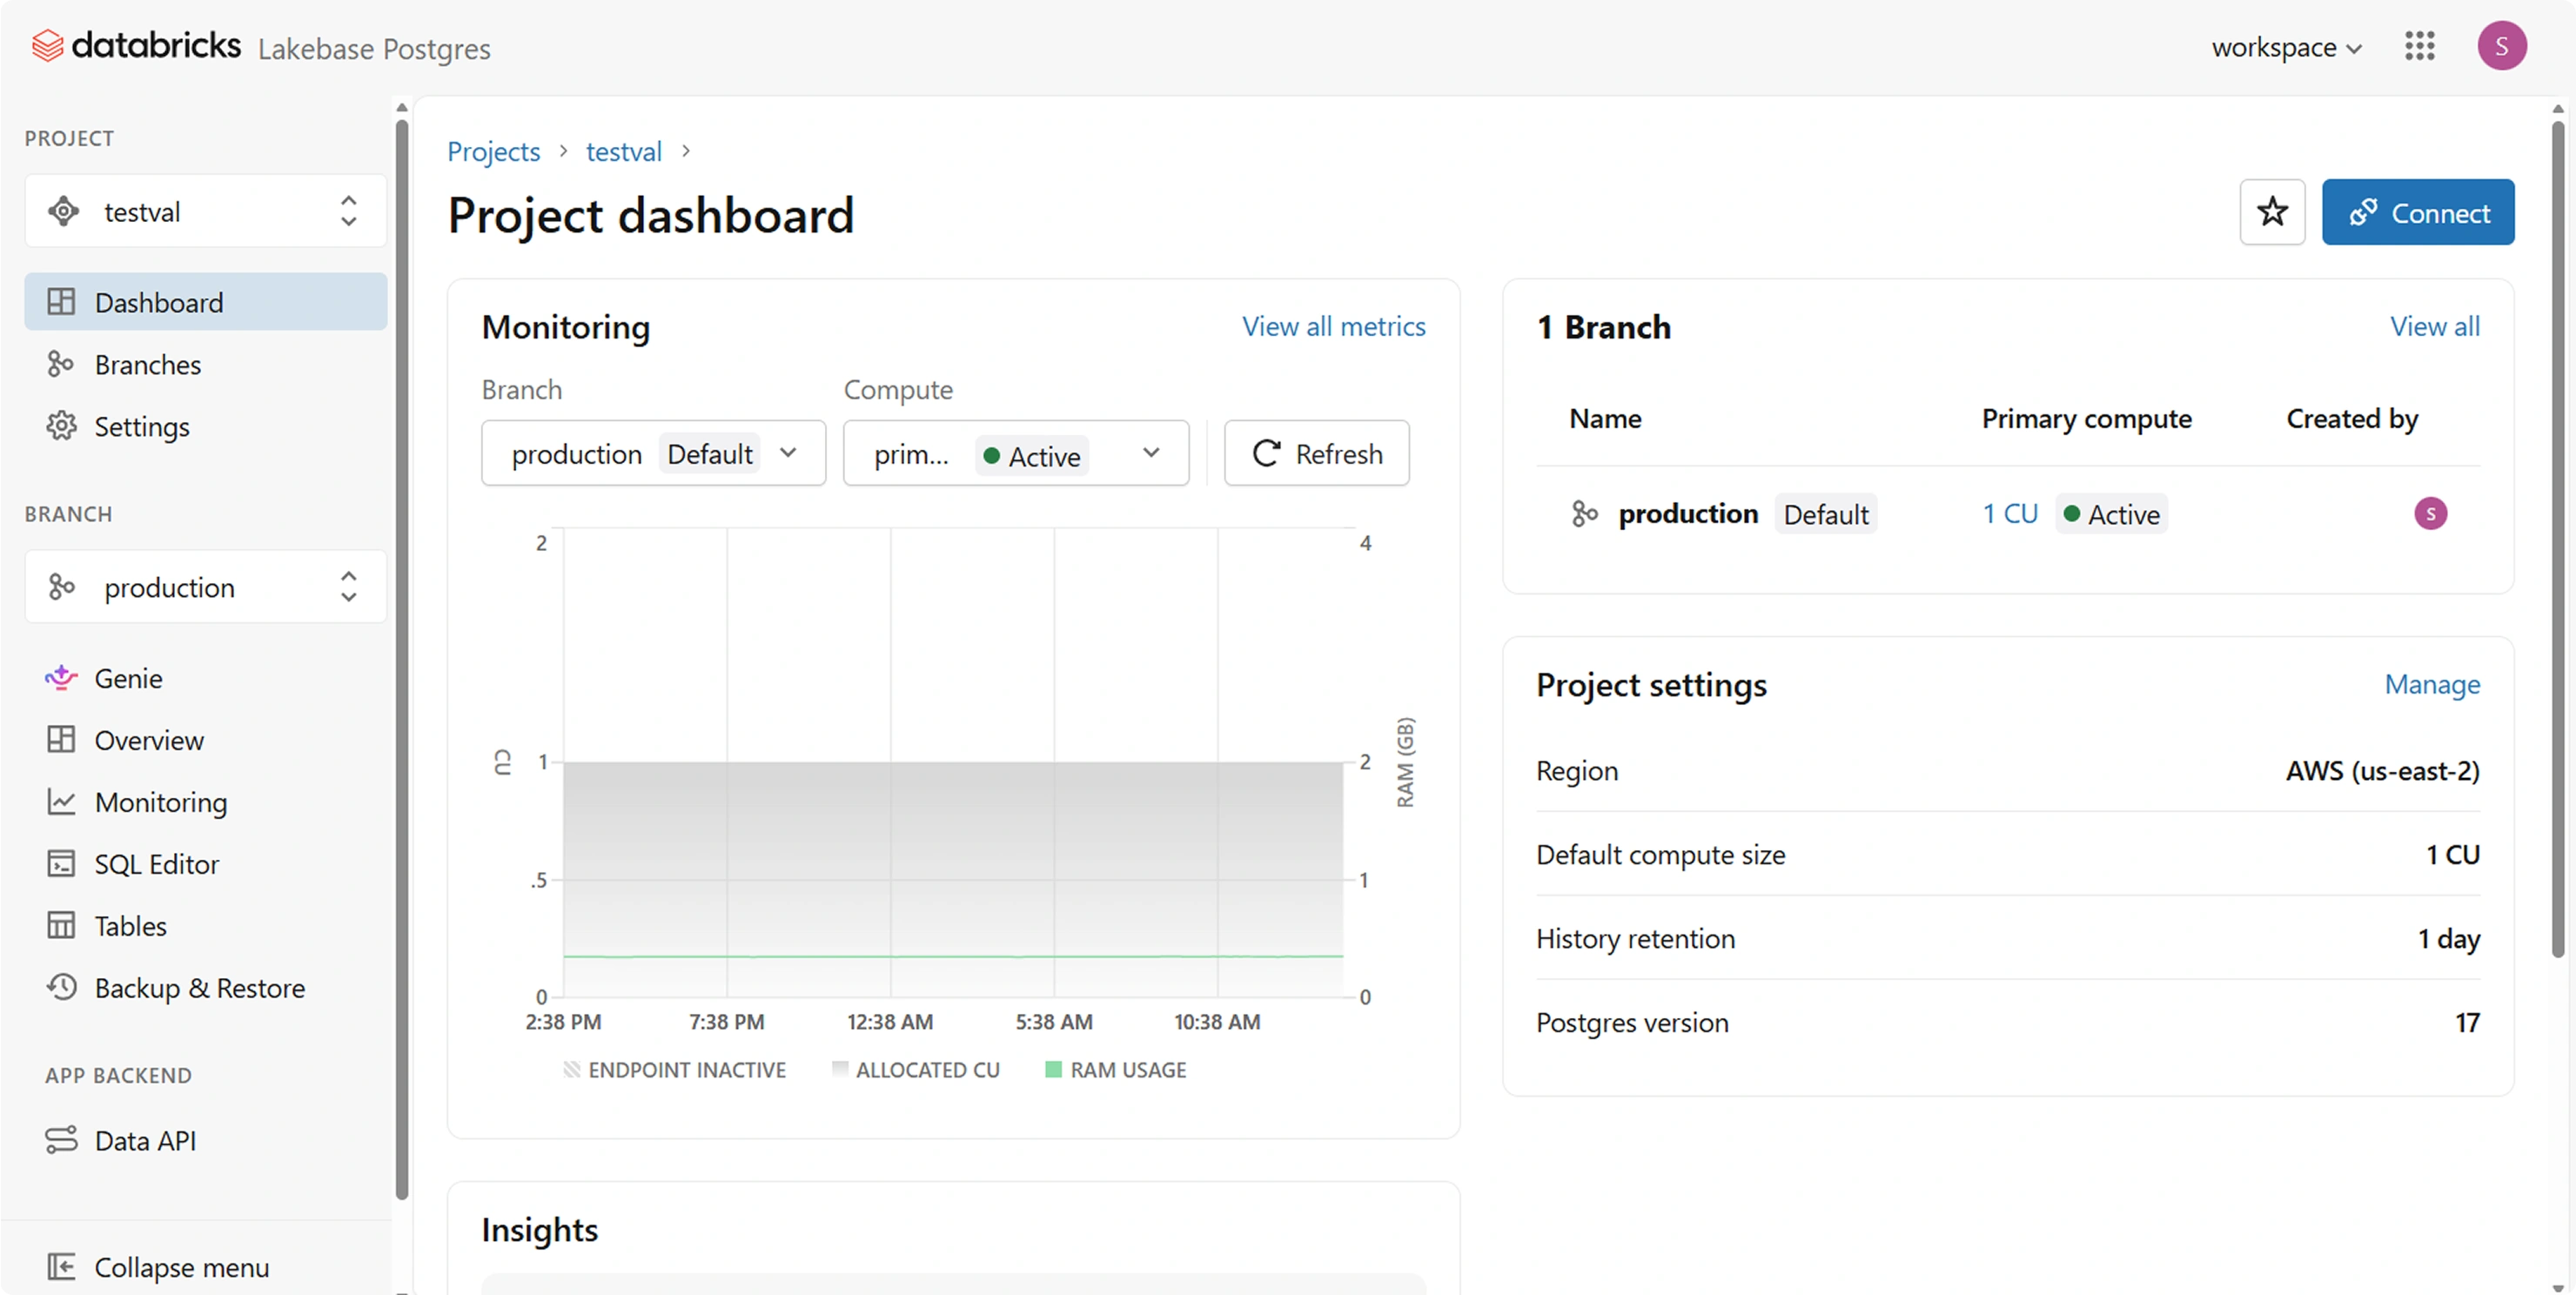Open the production branch selector in sidebar
Viewport: 2576px width, 1295px height.
[x=206, y=587]
